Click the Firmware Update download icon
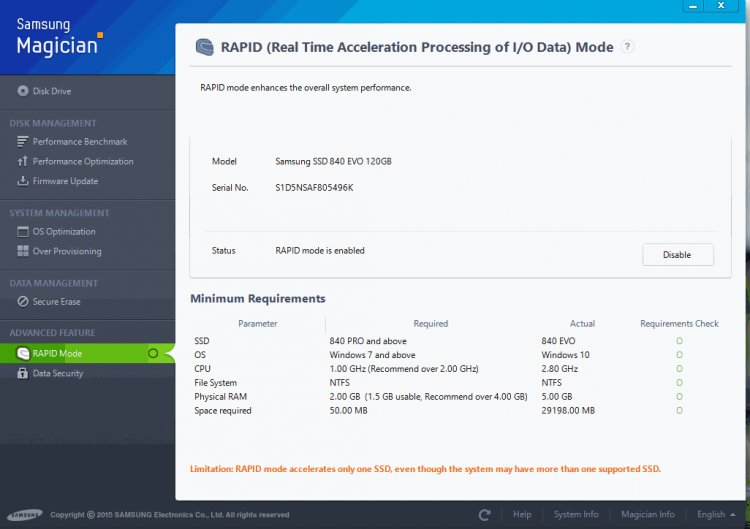Viewport: 750px width, 529px height. [x=23, y=181]
